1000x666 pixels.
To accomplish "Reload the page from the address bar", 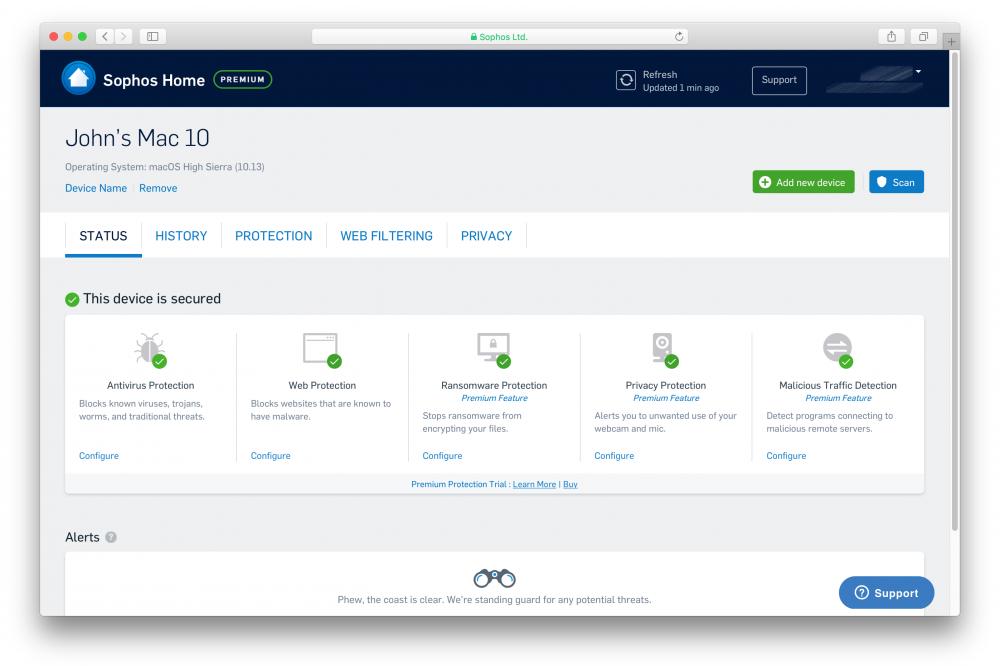I will click(x=679, y=36).
